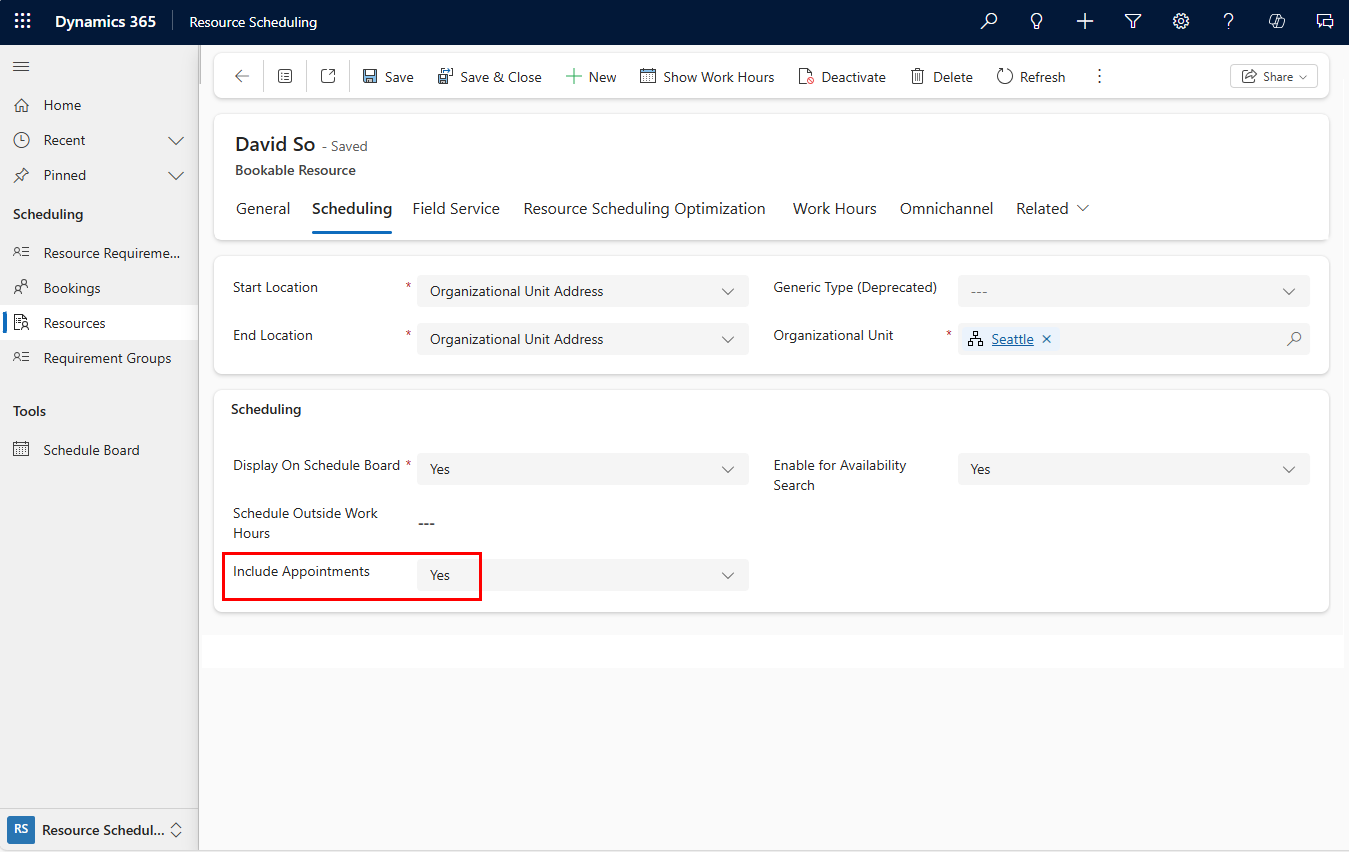Collapse the sidebar using the hamburger icon
This screenshot has width=1349, height=852.
click(x=20, y=67)
